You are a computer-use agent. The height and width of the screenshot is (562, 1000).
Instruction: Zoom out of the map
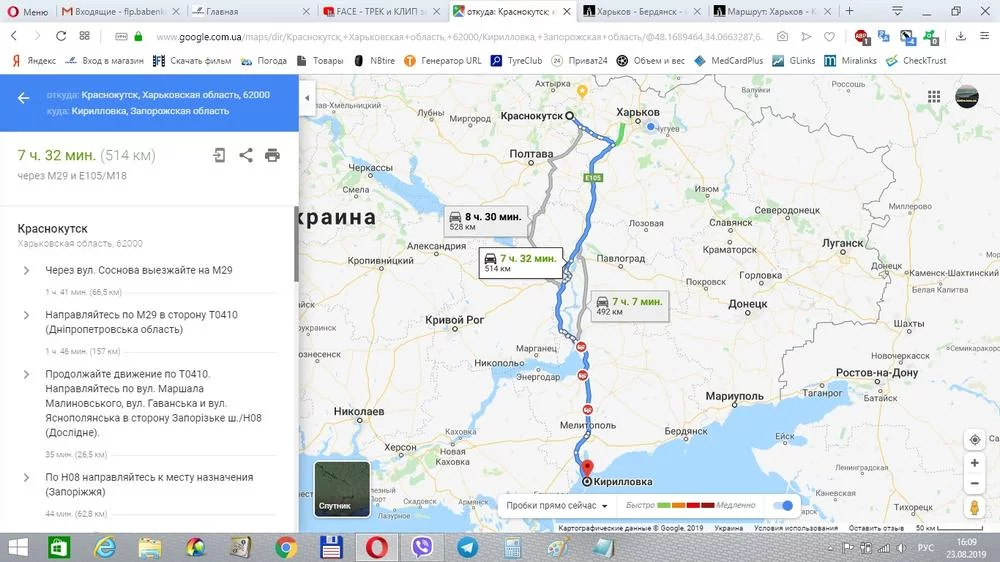974,483
